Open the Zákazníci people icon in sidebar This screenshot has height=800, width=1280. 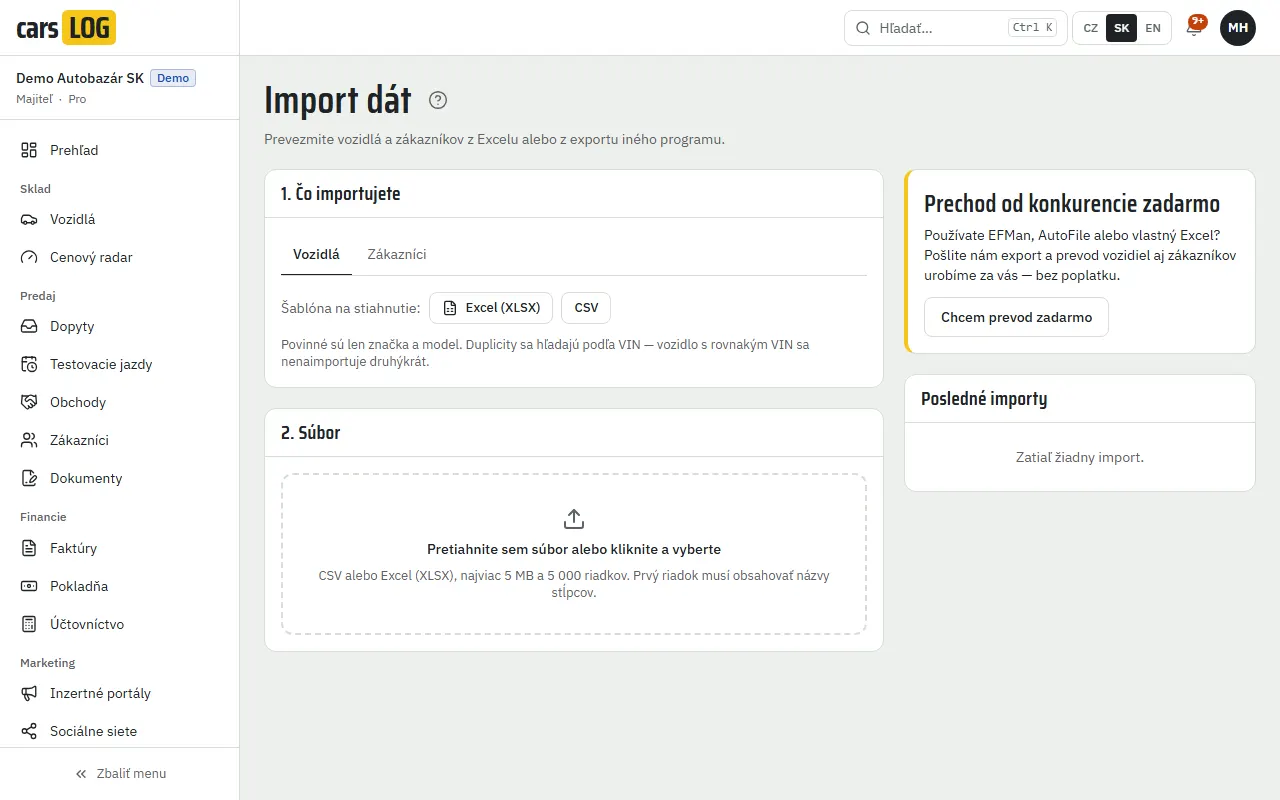pos(29,440)
